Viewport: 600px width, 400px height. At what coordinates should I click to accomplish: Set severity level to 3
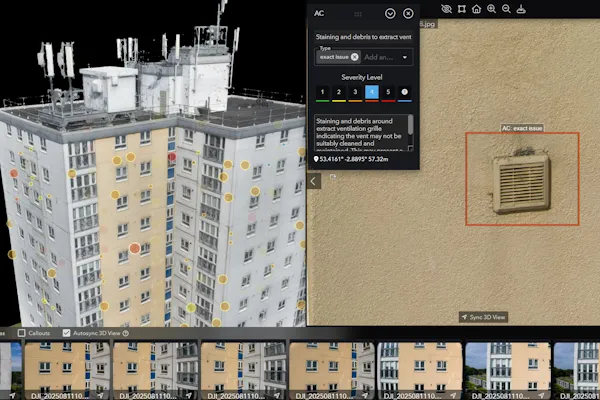click(x=355, y=92)
